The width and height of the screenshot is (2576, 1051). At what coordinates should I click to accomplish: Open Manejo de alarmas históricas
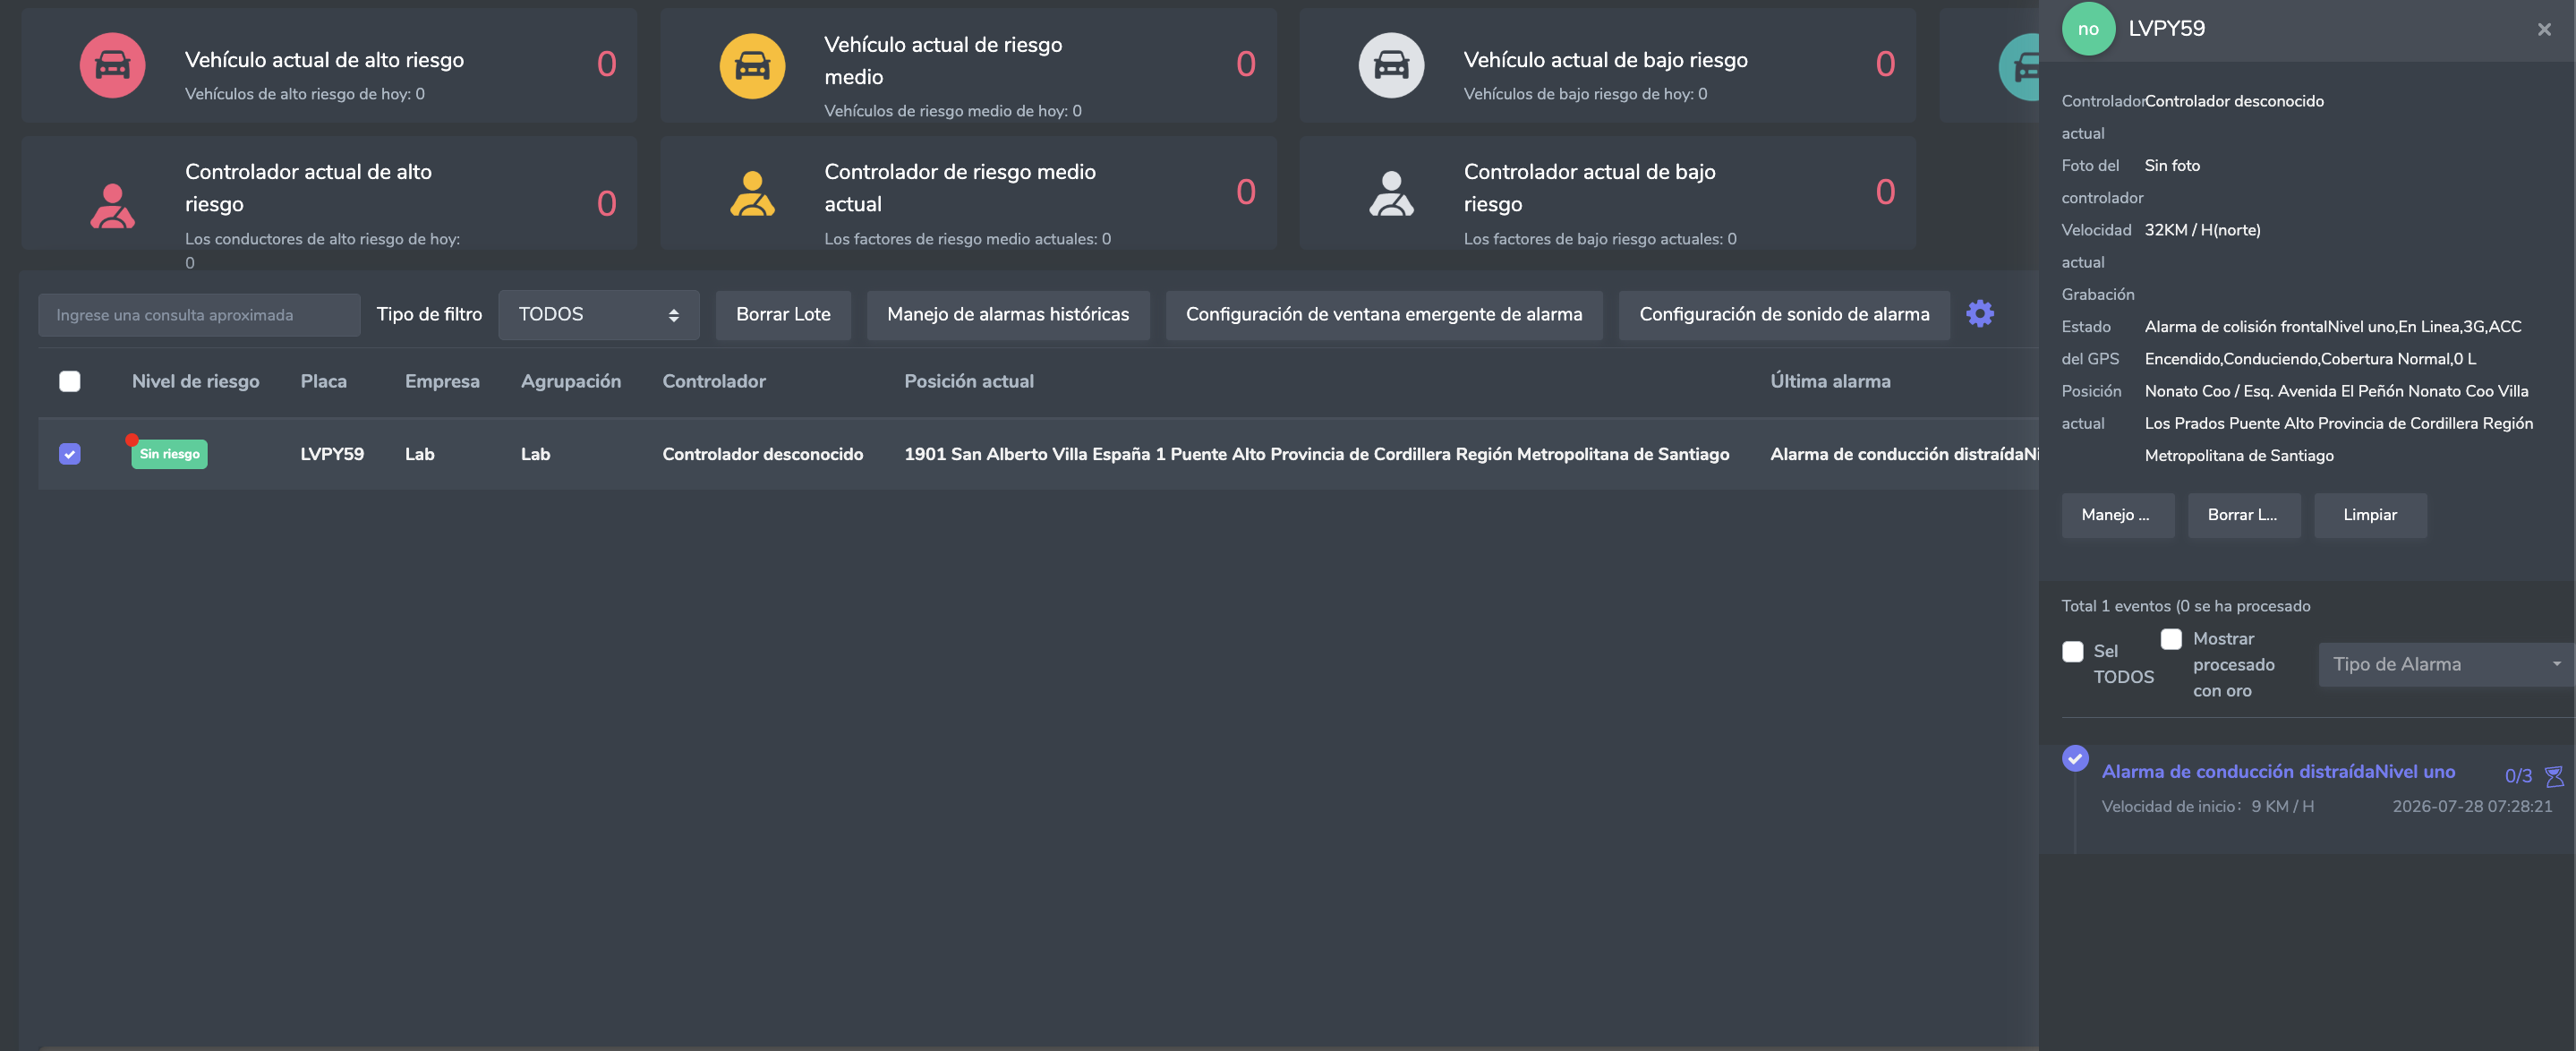click(1008, 315)
